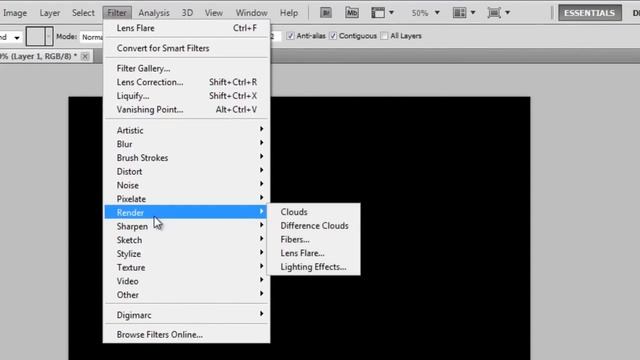The width and height of the screenshot is (640, 360).
Task: Open the Sketch submenu
Action: (x=186, y=240)
